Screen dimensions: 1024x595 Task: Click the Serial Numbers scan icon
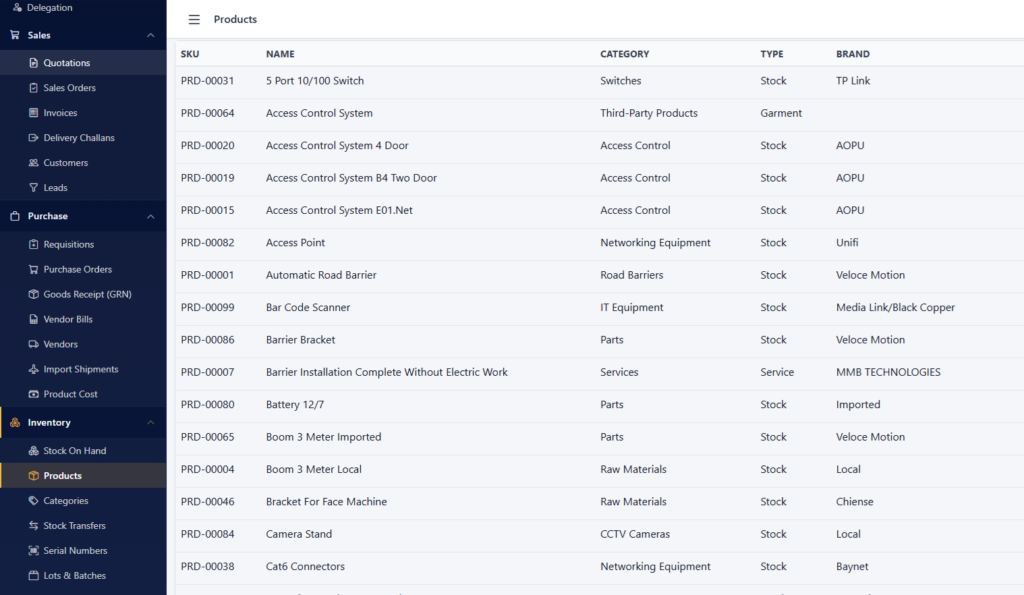pos(33,551)
